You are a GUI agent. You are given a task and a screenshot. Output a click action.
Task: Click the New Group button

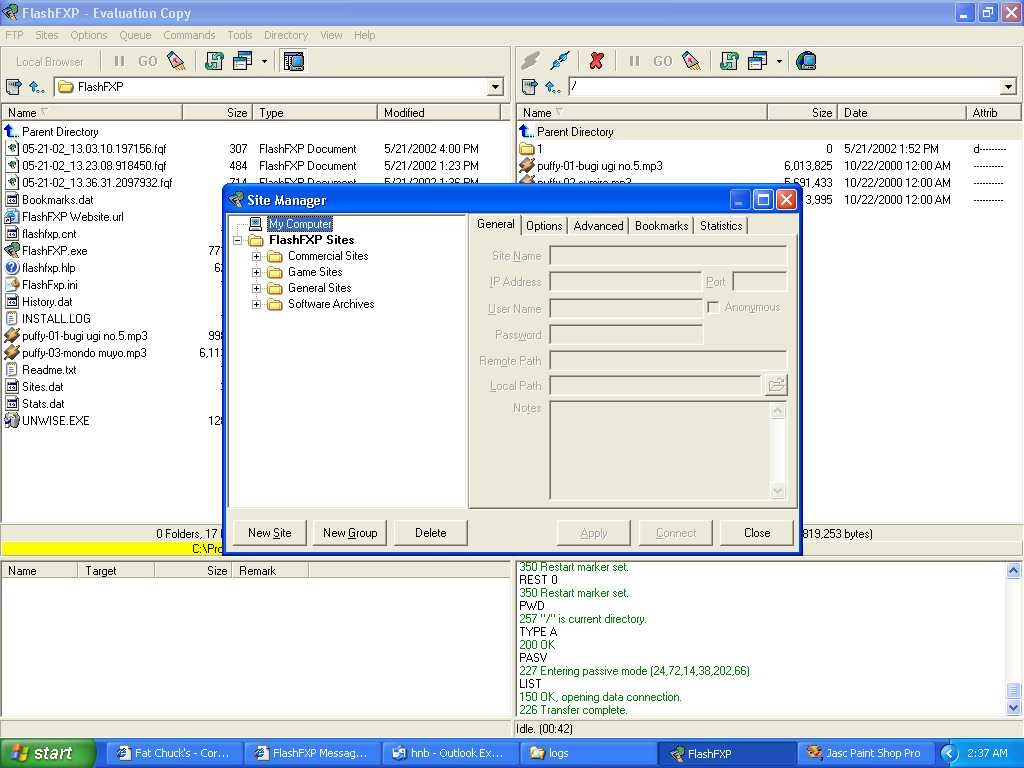(x=350, y=533)
